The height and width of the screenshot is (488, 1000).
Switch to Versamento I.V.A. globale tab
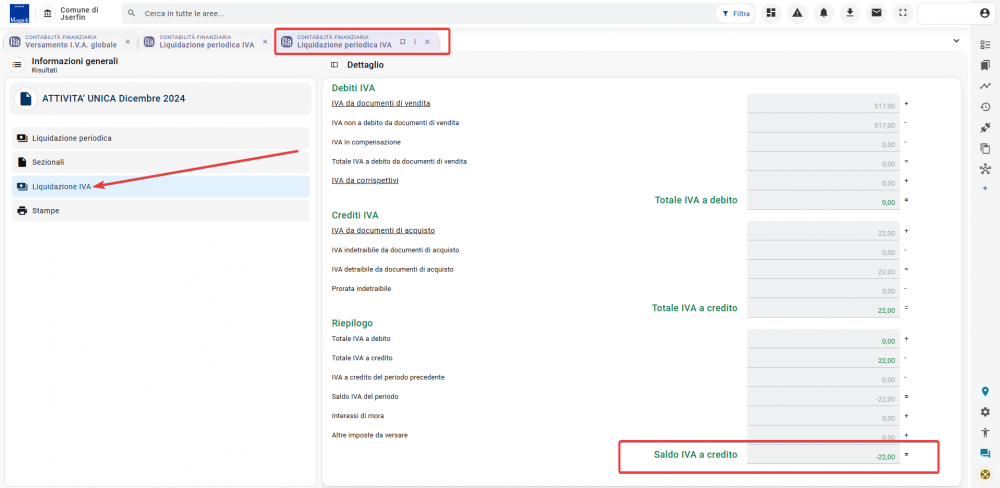pyautogui.click(x=71, y=41)
